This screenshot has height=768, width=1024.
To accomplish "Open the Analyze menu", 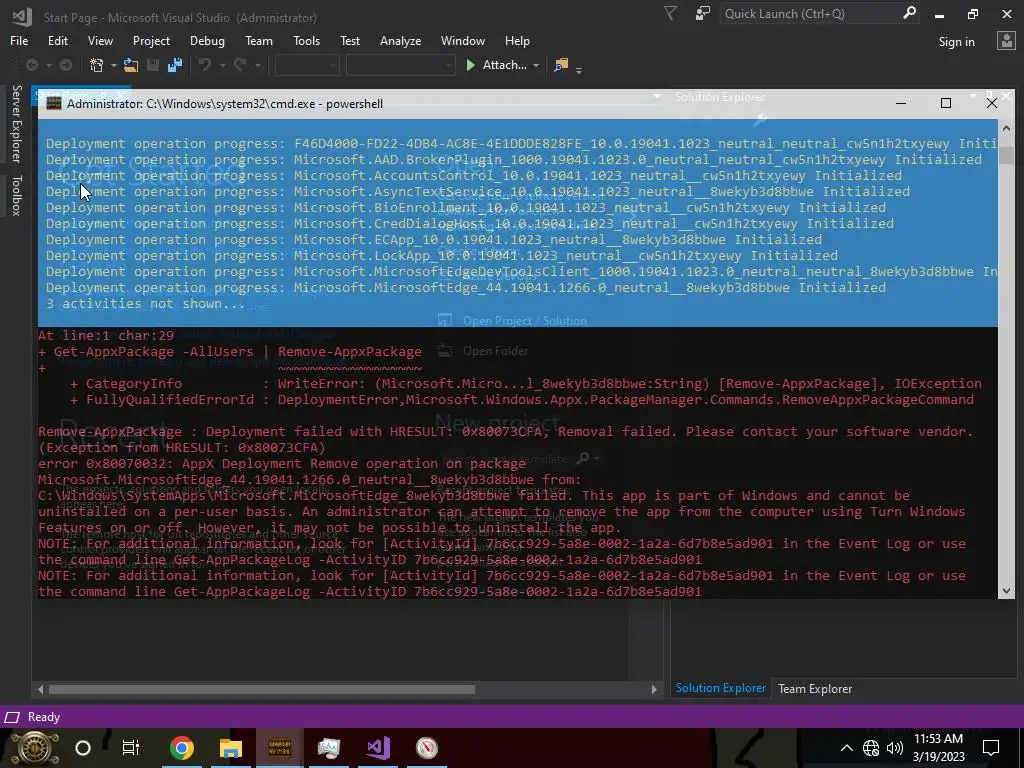I will (400, 40).
